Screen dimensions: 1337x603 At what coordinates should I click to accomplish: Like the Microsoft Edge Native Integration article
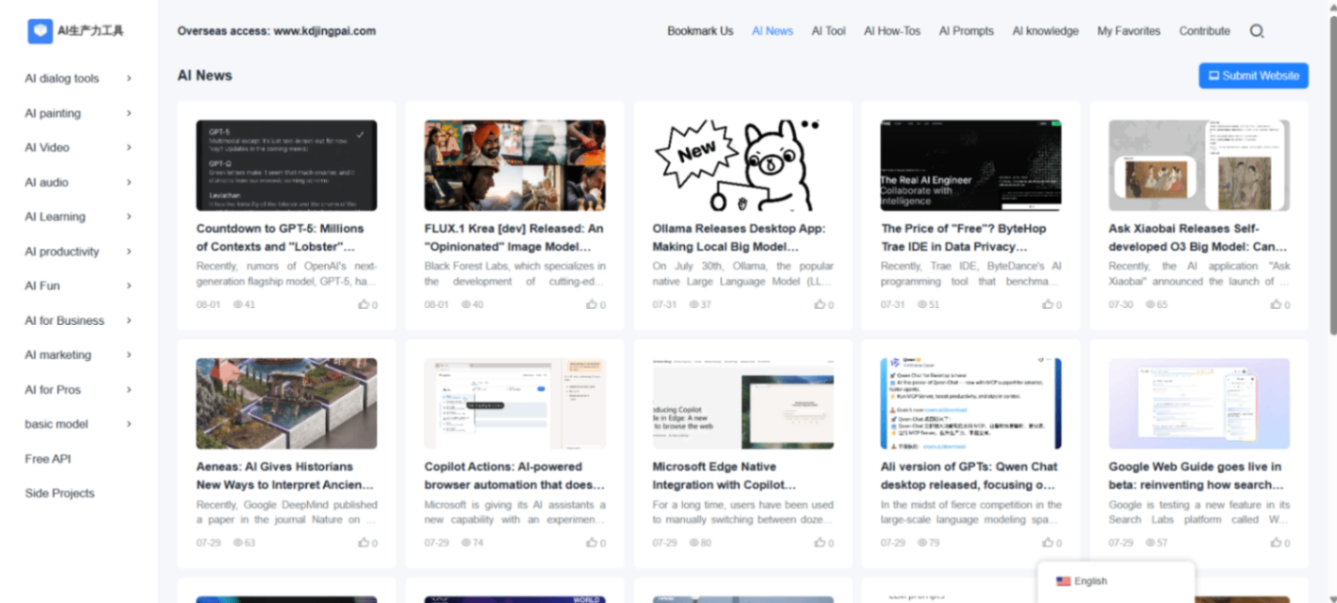[819, 543]
